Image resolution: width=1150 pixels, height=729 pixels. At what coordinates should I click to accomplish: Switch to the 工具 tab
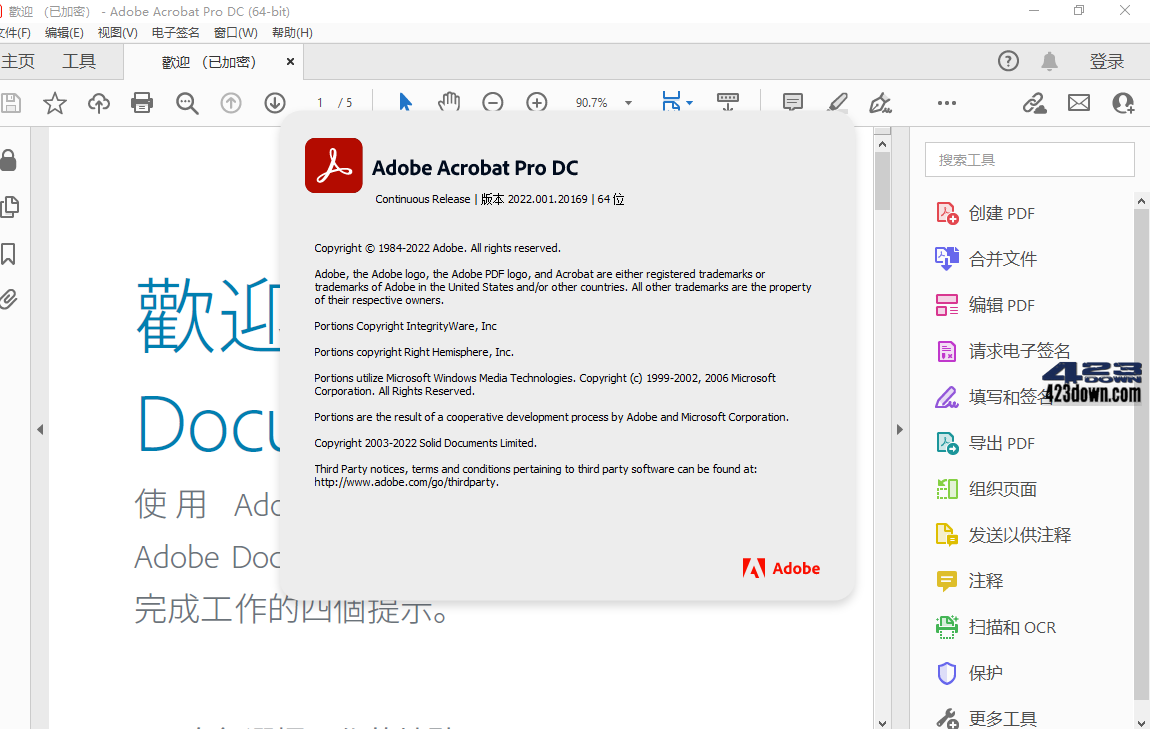tap(78, 61)
